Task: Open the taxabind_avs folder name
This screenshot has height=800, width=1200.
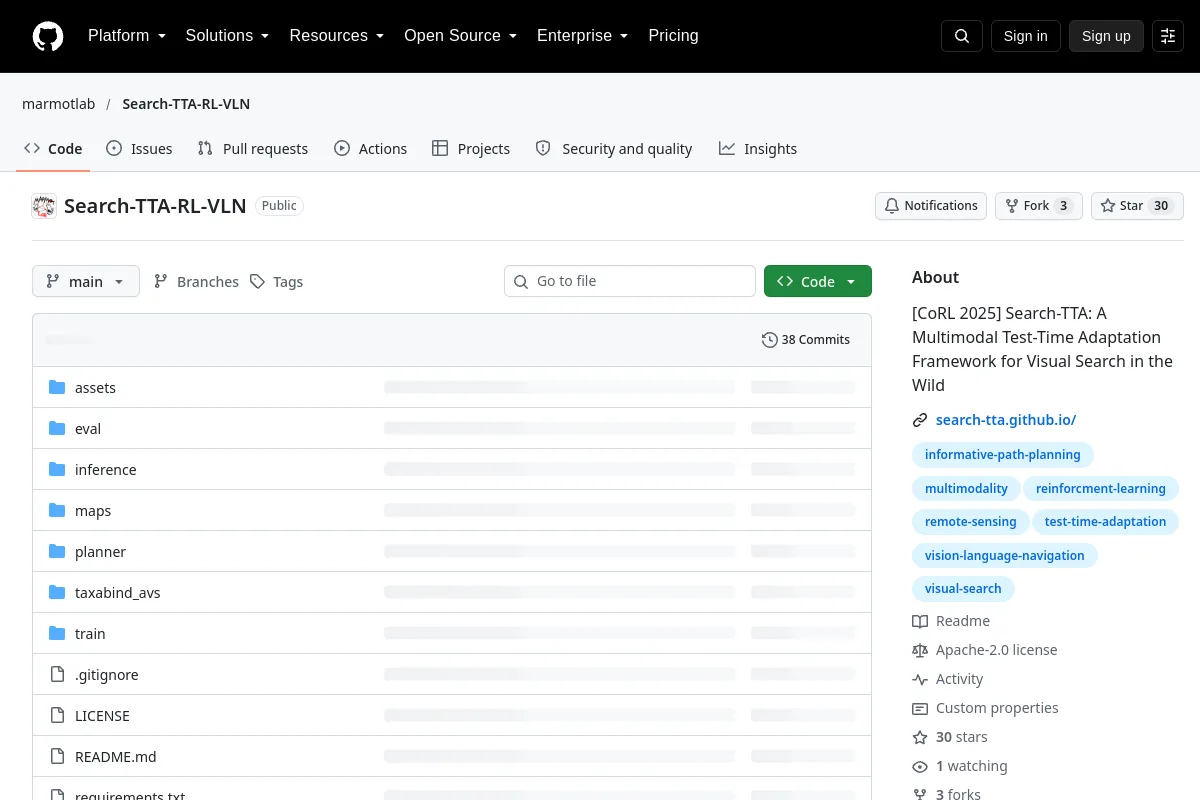Action: pos(118,593)
